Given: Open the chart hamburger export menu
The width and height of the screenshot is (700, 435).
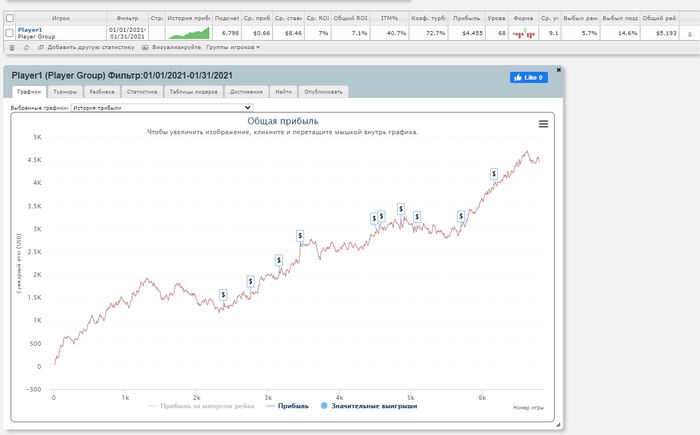Looking at the screenshot, I should pyautogui.click(x=543, y=124).
